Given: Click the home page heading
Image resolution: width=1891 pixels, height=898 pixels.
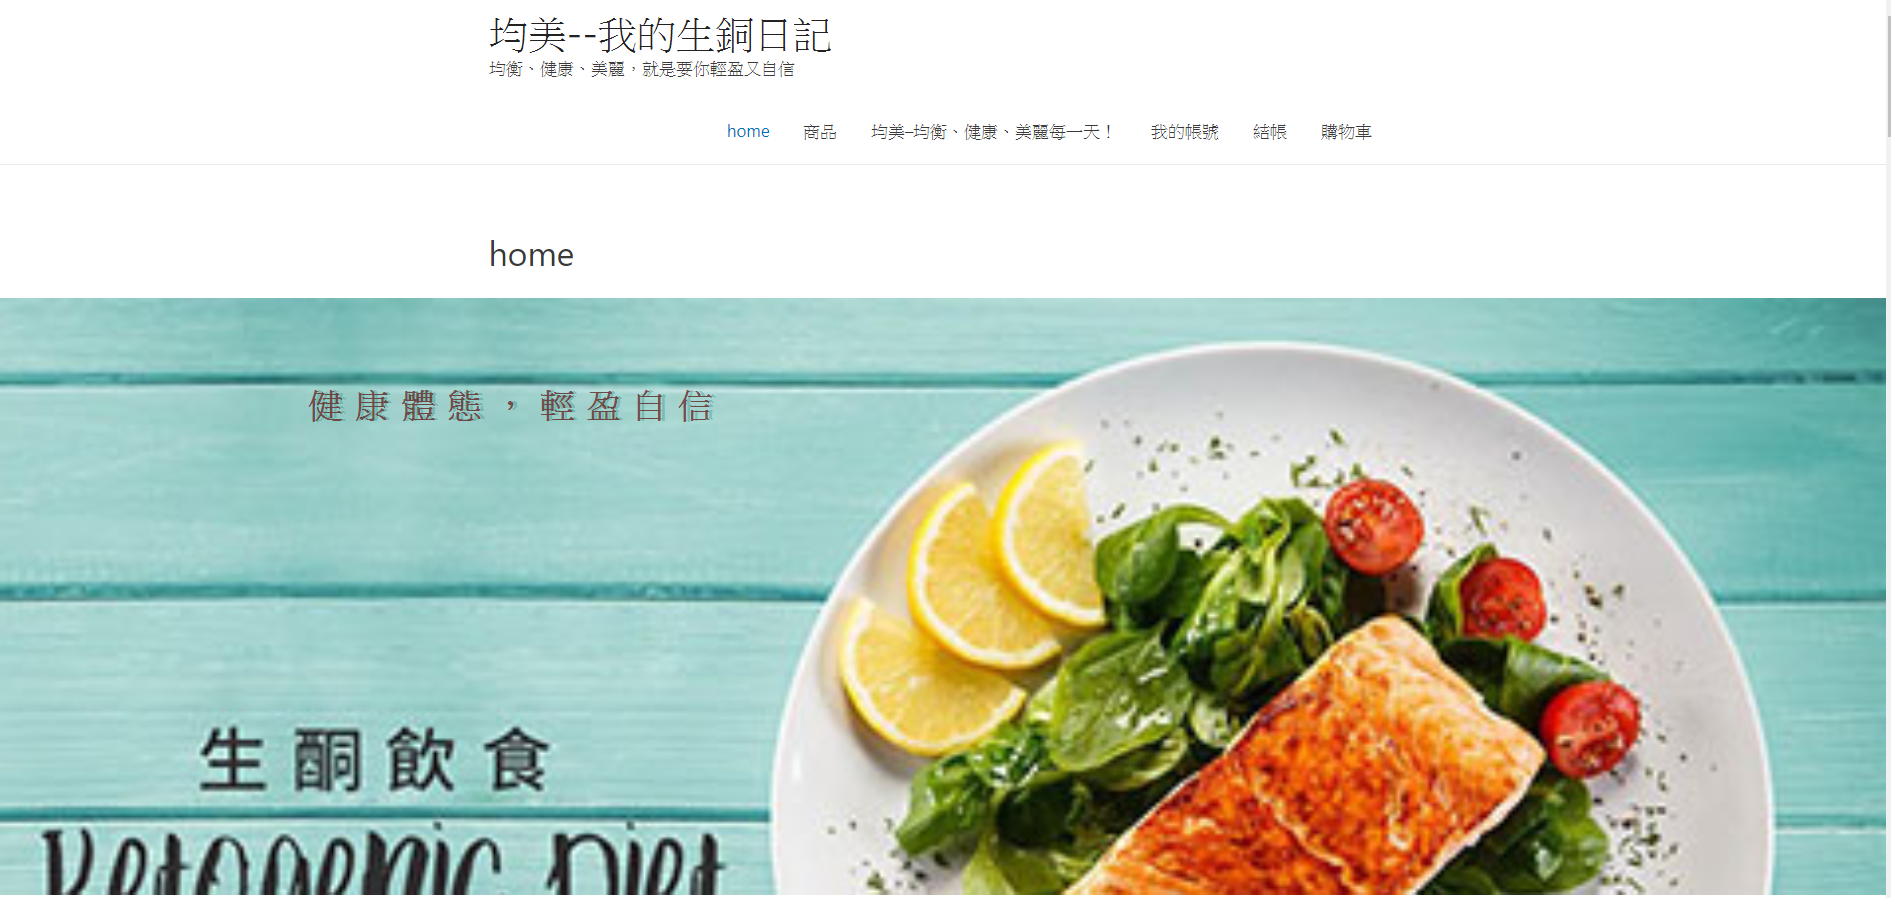Looking at the screenshot, I should tap(531, 254).
